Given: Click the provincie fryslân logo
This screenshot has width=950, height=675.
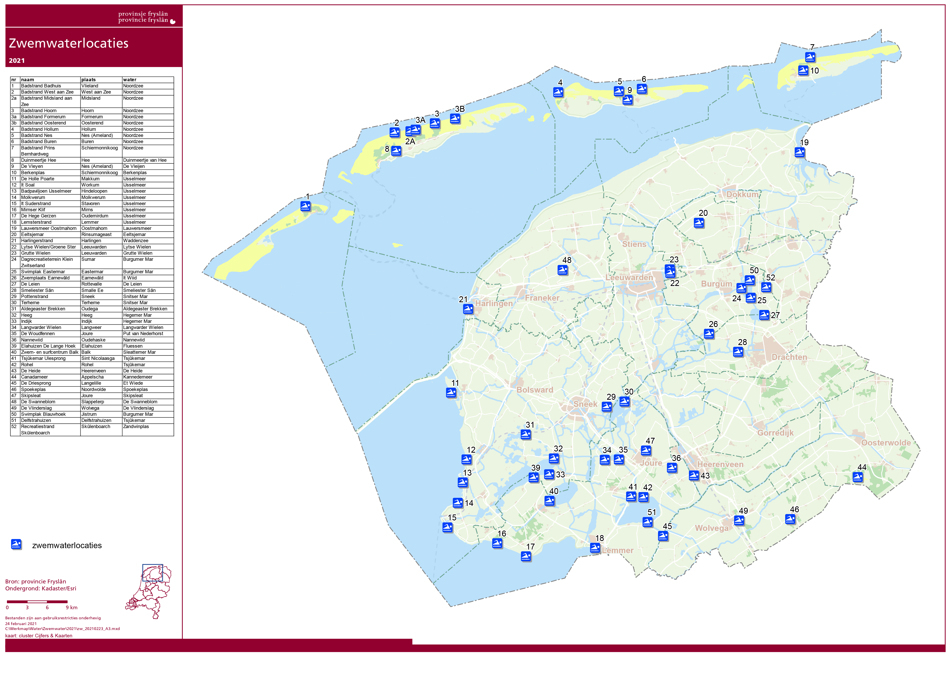Looking at the screenshot, I should [146, 17].
